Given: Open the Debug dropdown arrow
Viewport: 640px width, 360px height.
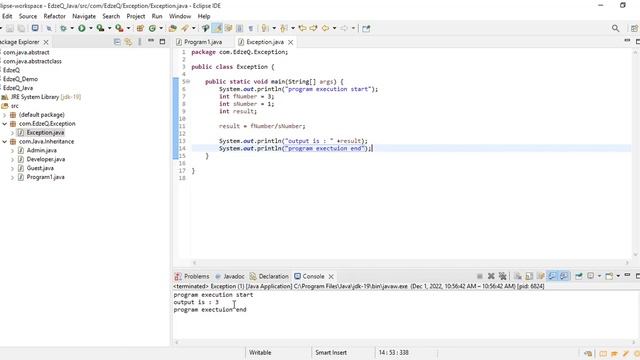Looking at the screenshot, I should 72,28.
